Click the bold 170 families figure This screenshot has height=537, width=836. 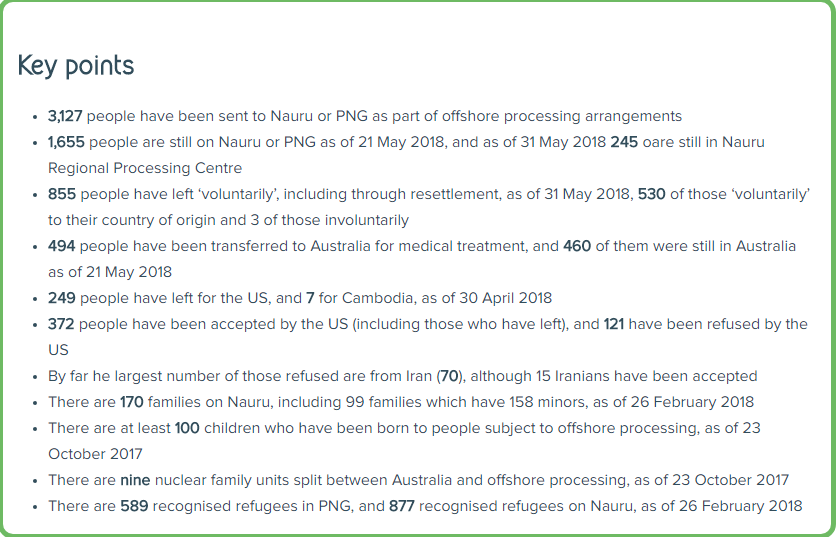click(131, 402)
